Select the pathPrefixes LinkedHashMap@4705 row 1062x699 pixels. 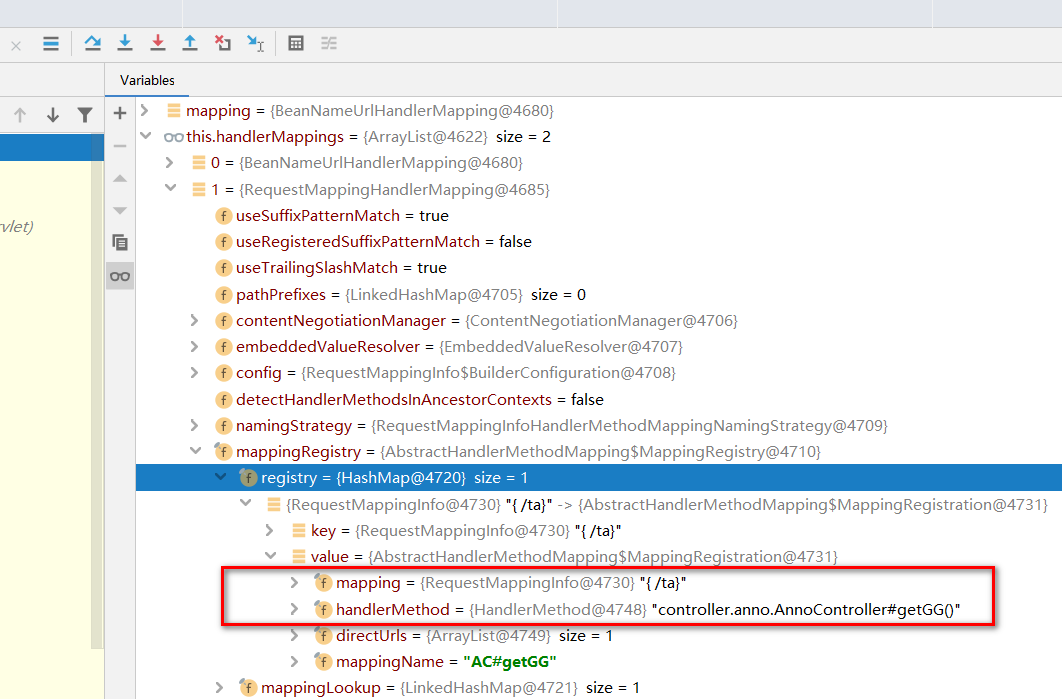coord(599,295)
